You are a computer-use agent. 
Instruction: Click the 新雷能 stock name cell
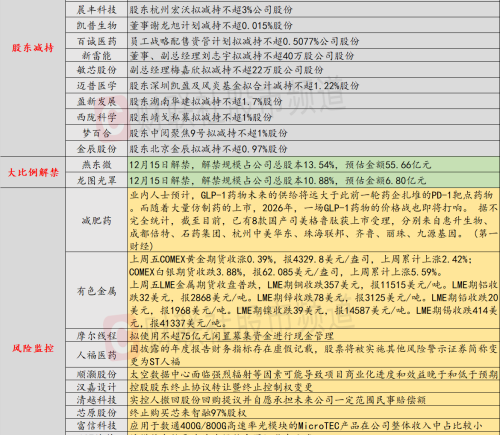pyautogui.click(x=97, y=55)
